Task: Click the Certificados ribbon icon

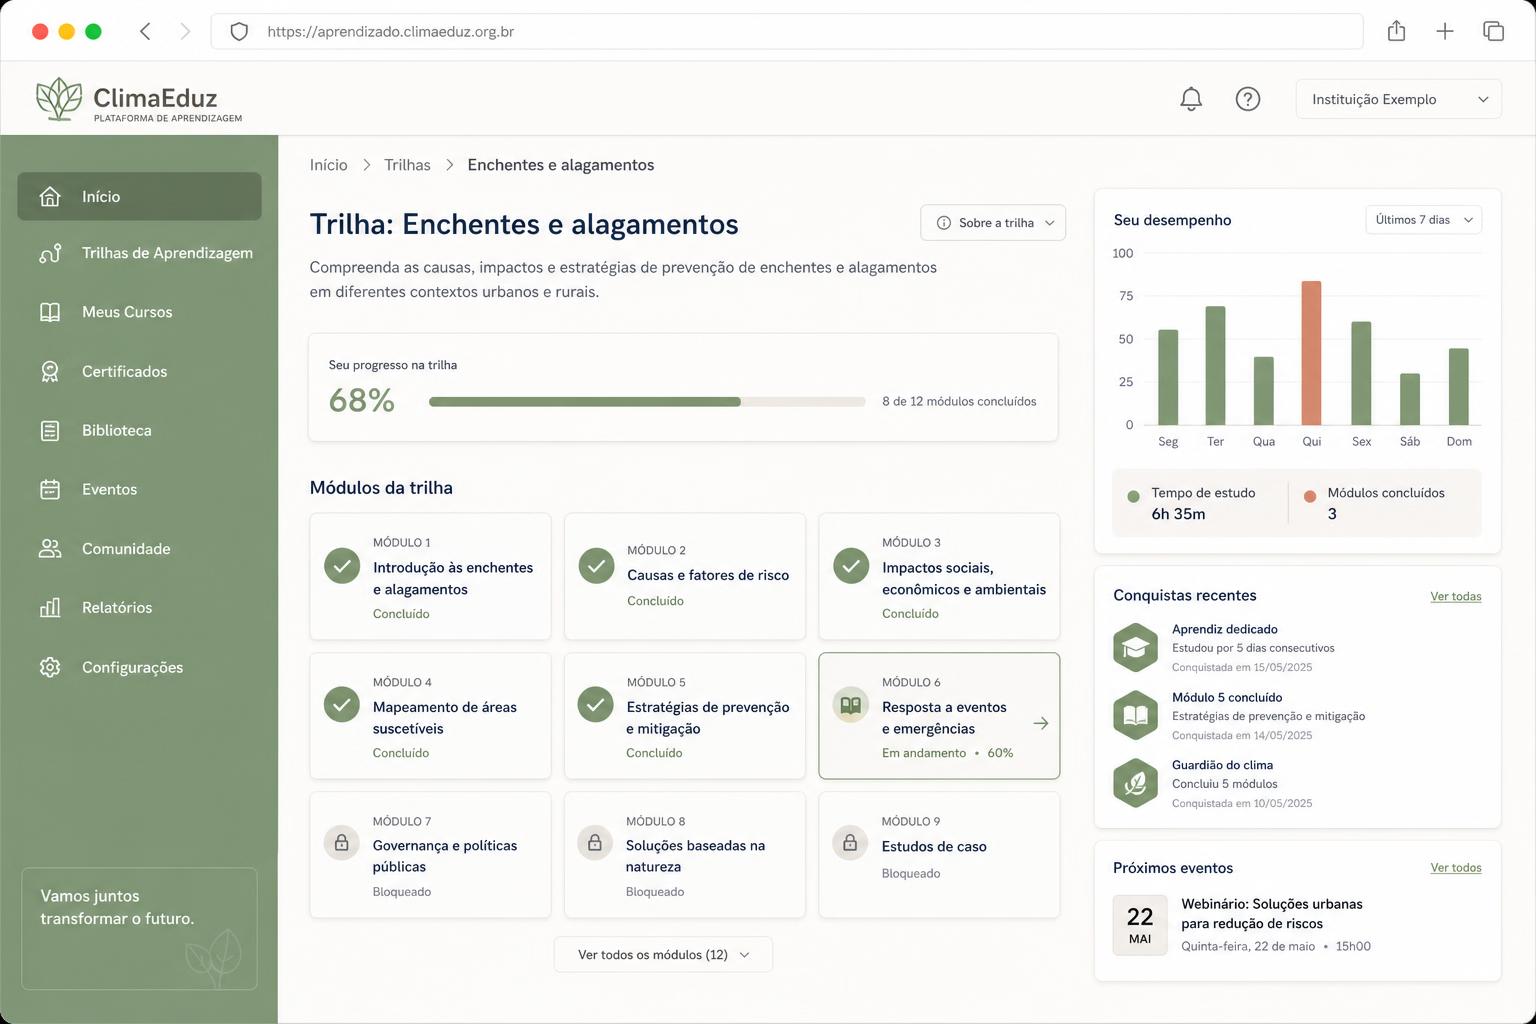Action: click(50, 371)
